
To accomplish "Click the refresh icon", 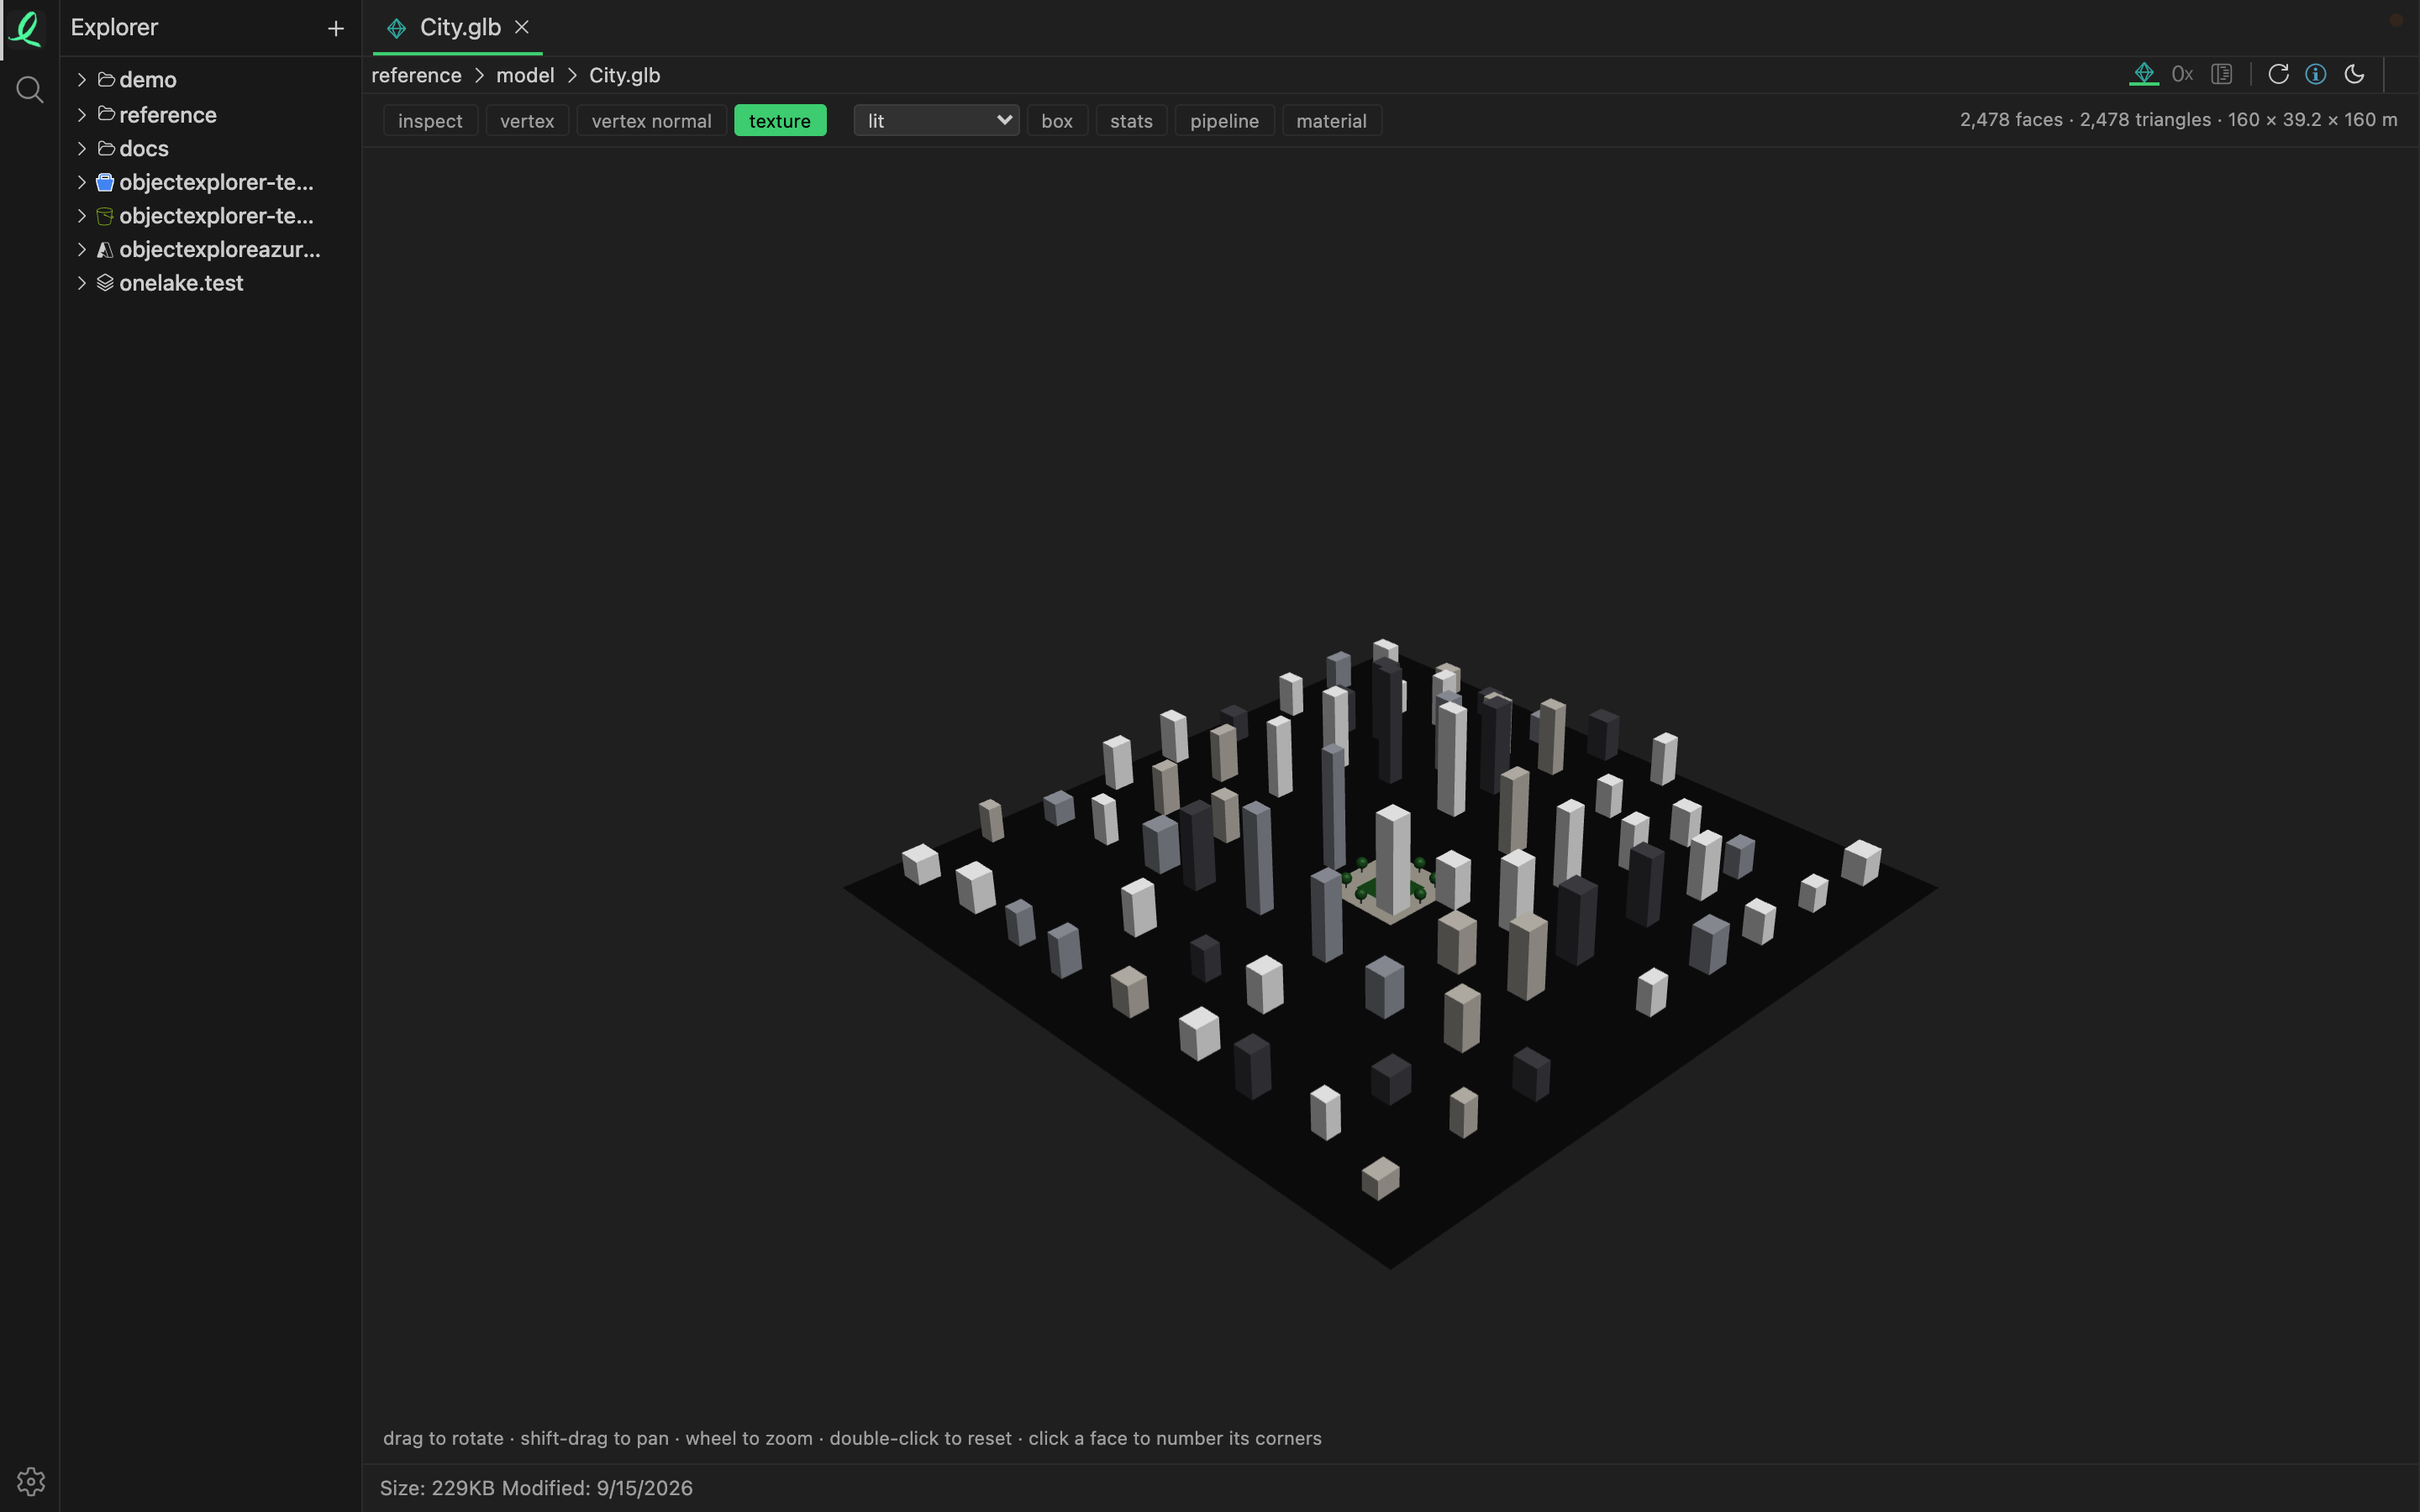I will click(x=2278, y=74).
